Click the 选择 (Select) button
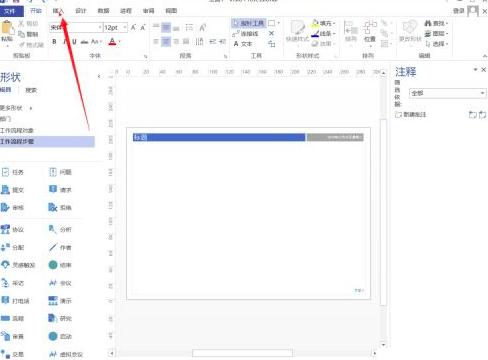Image resolution: width=488 pixels, height=360 pixels. click(437, 44)
